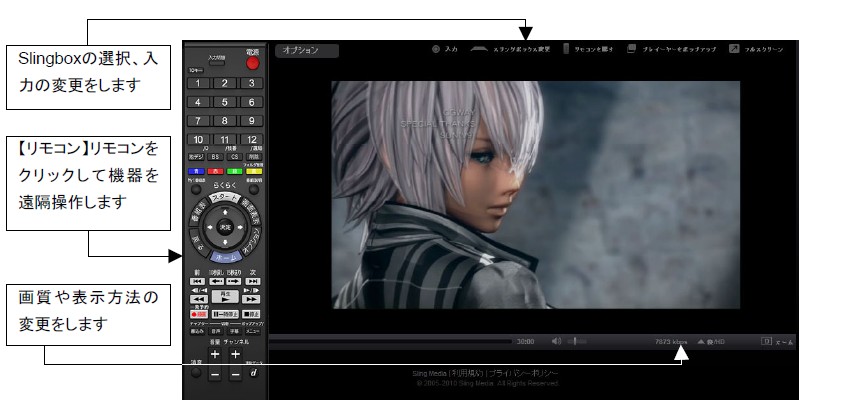
Task: Adjust the player volume slider
Action: pyautogui.click(x=576, y=341)
